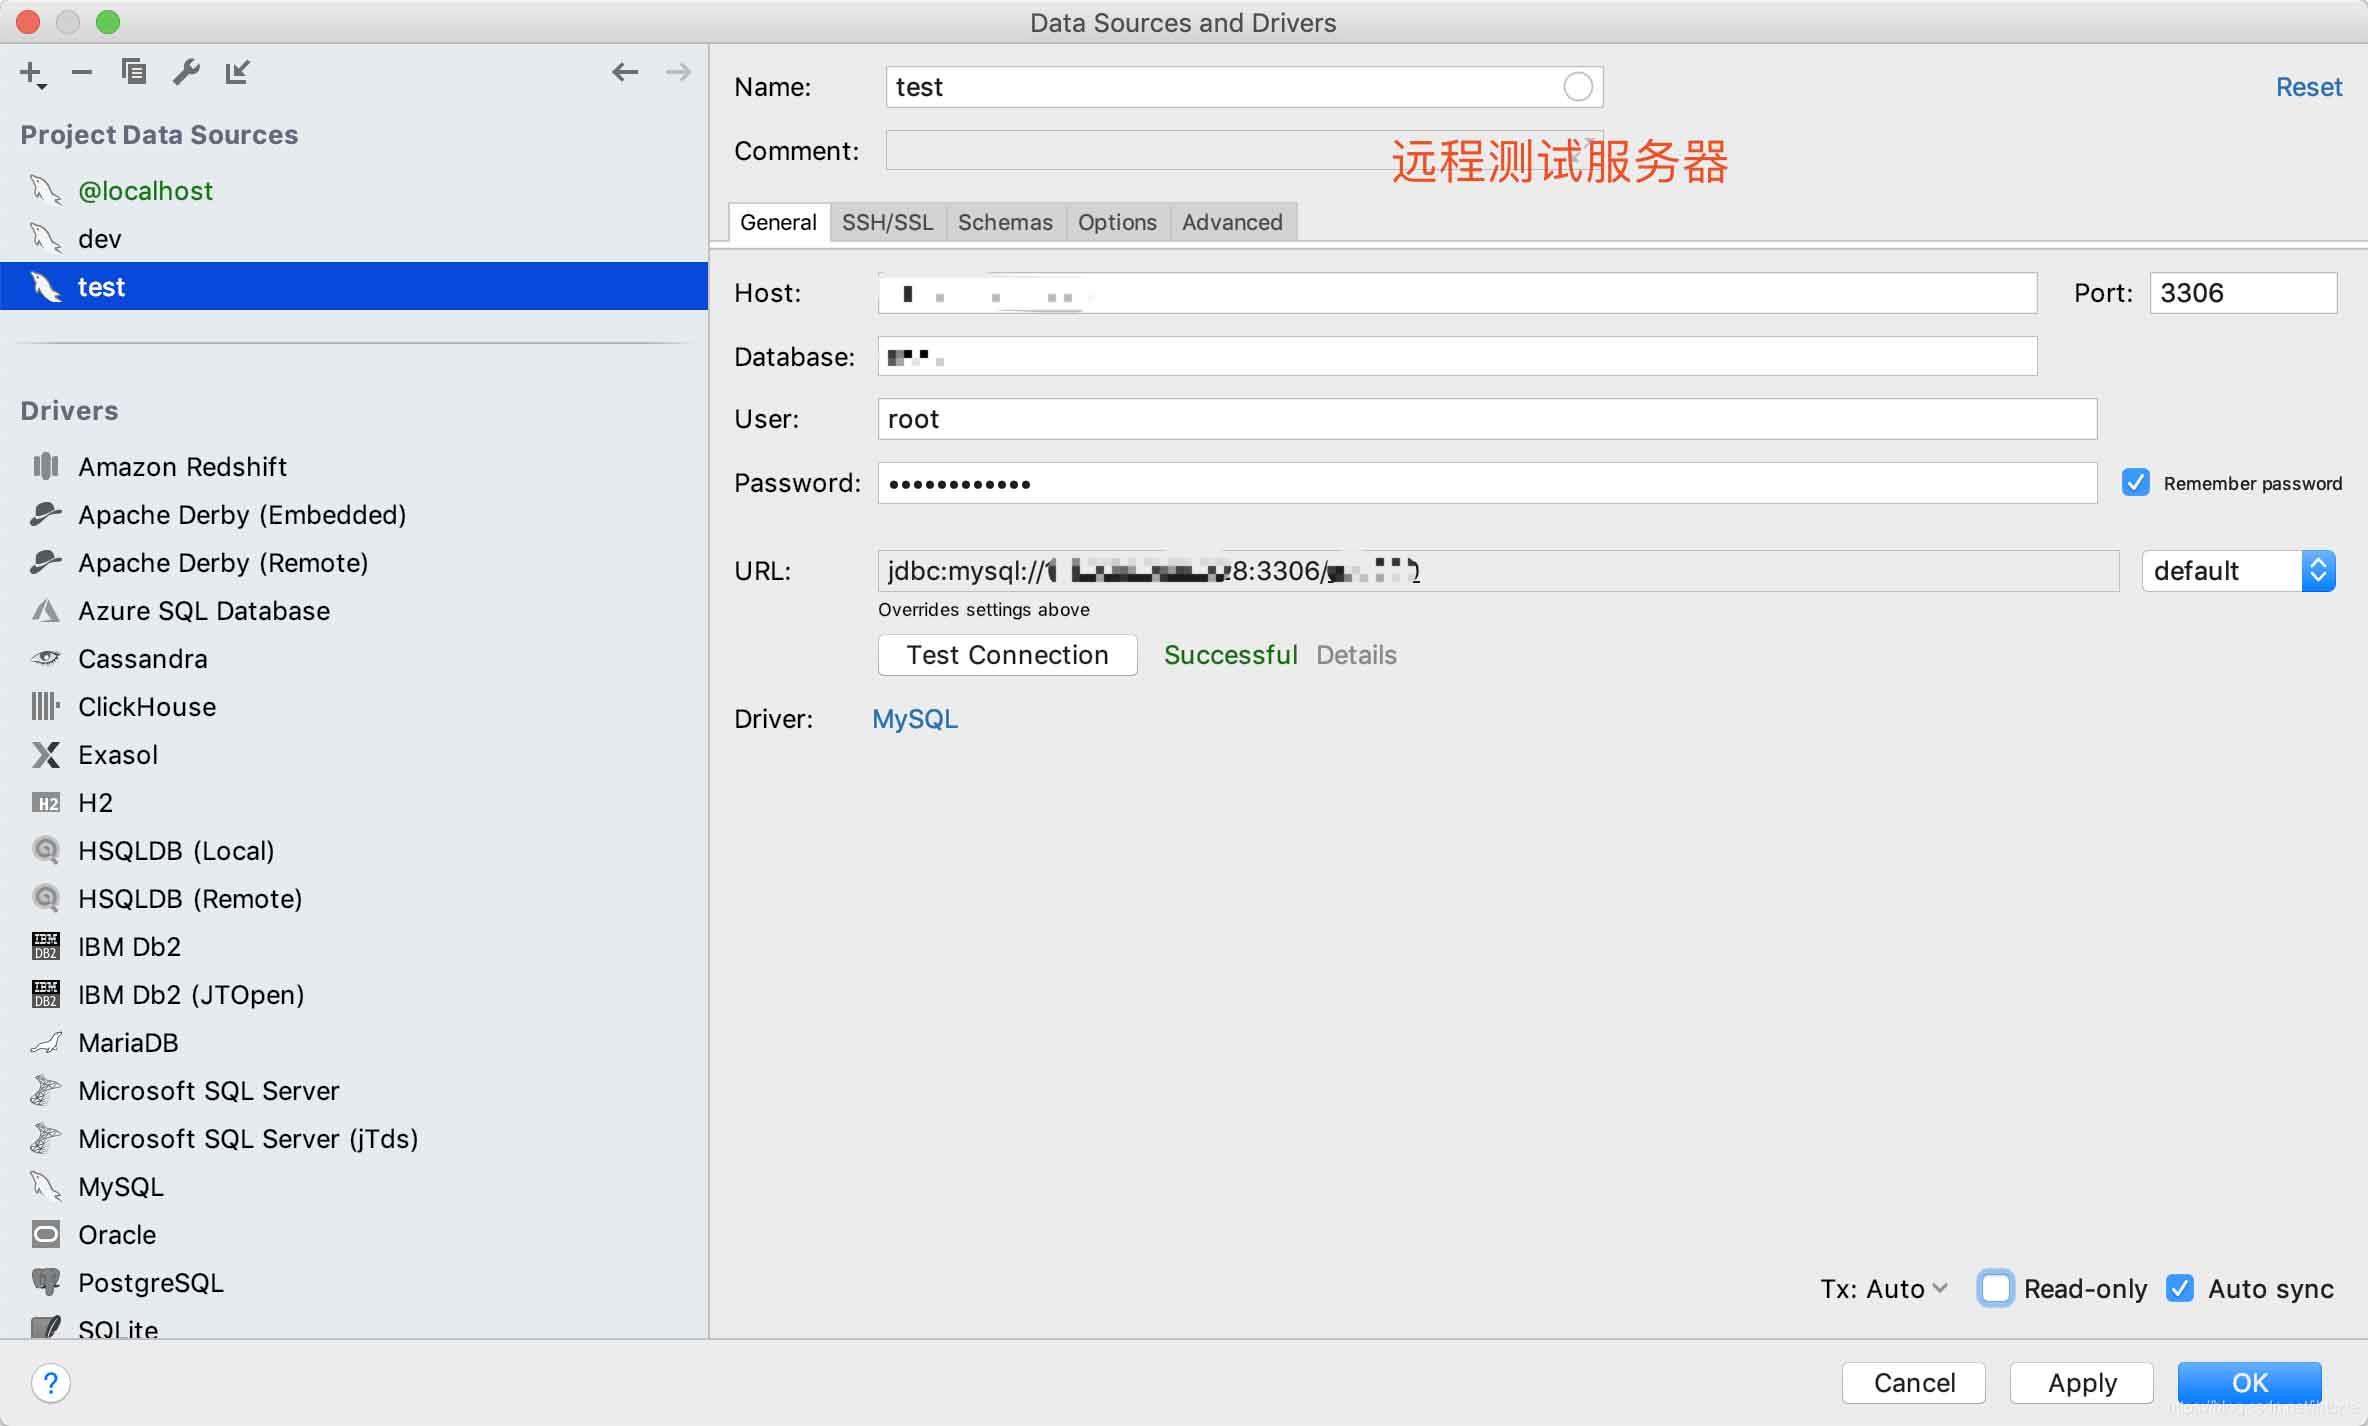Click into the User input field

tap(1486, 419)
